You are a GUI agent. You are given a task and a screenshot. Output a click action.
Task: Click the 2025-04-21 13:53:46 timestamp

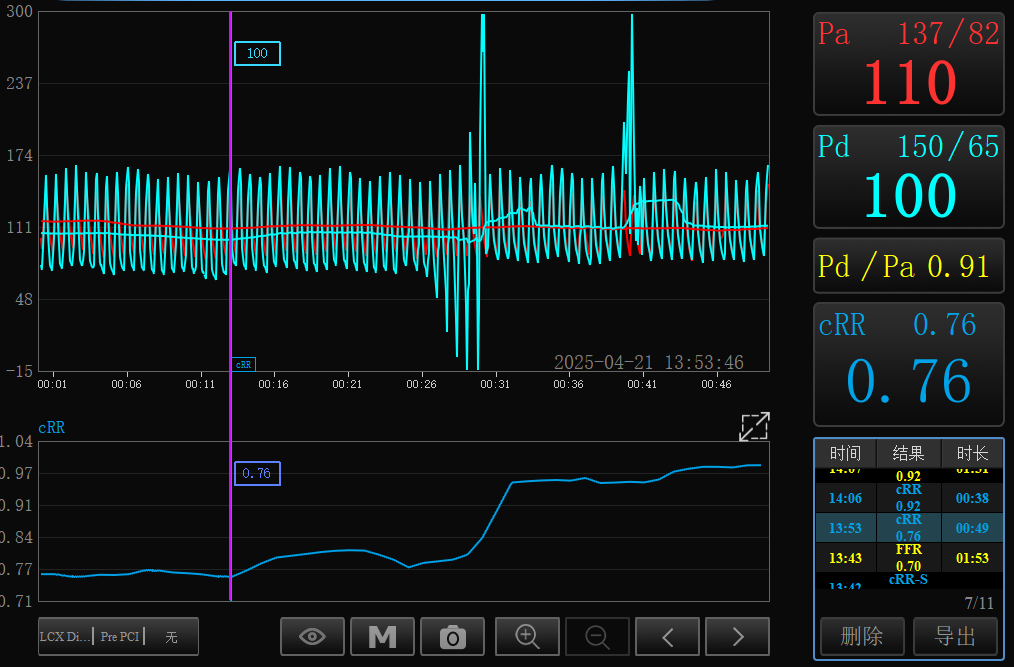(x=649, y=362)
